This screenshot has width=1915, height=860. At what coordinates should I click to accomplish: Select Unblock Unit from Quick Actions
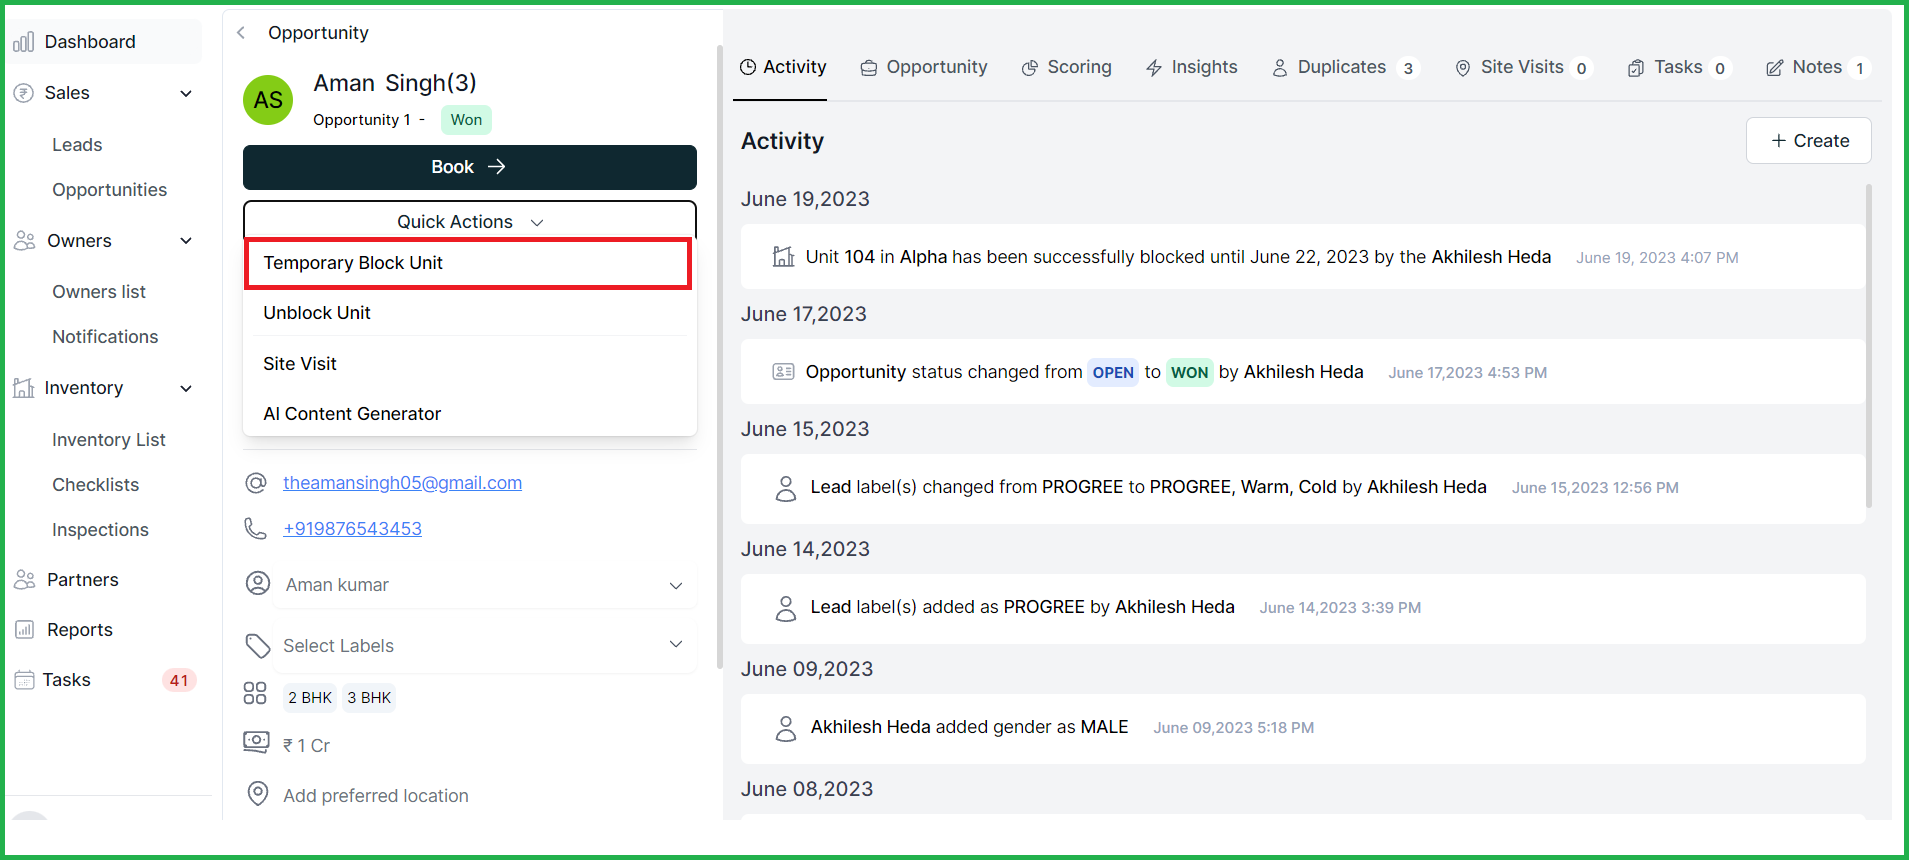point(470,313)
